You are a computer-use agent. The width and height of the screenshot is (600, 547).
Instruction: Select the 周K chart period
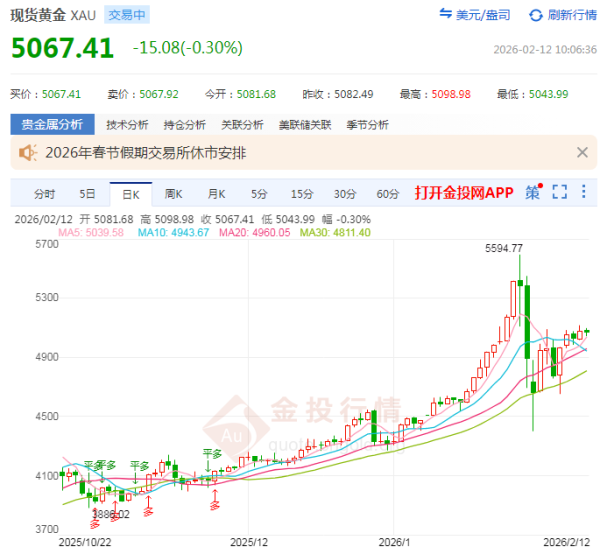173,194
